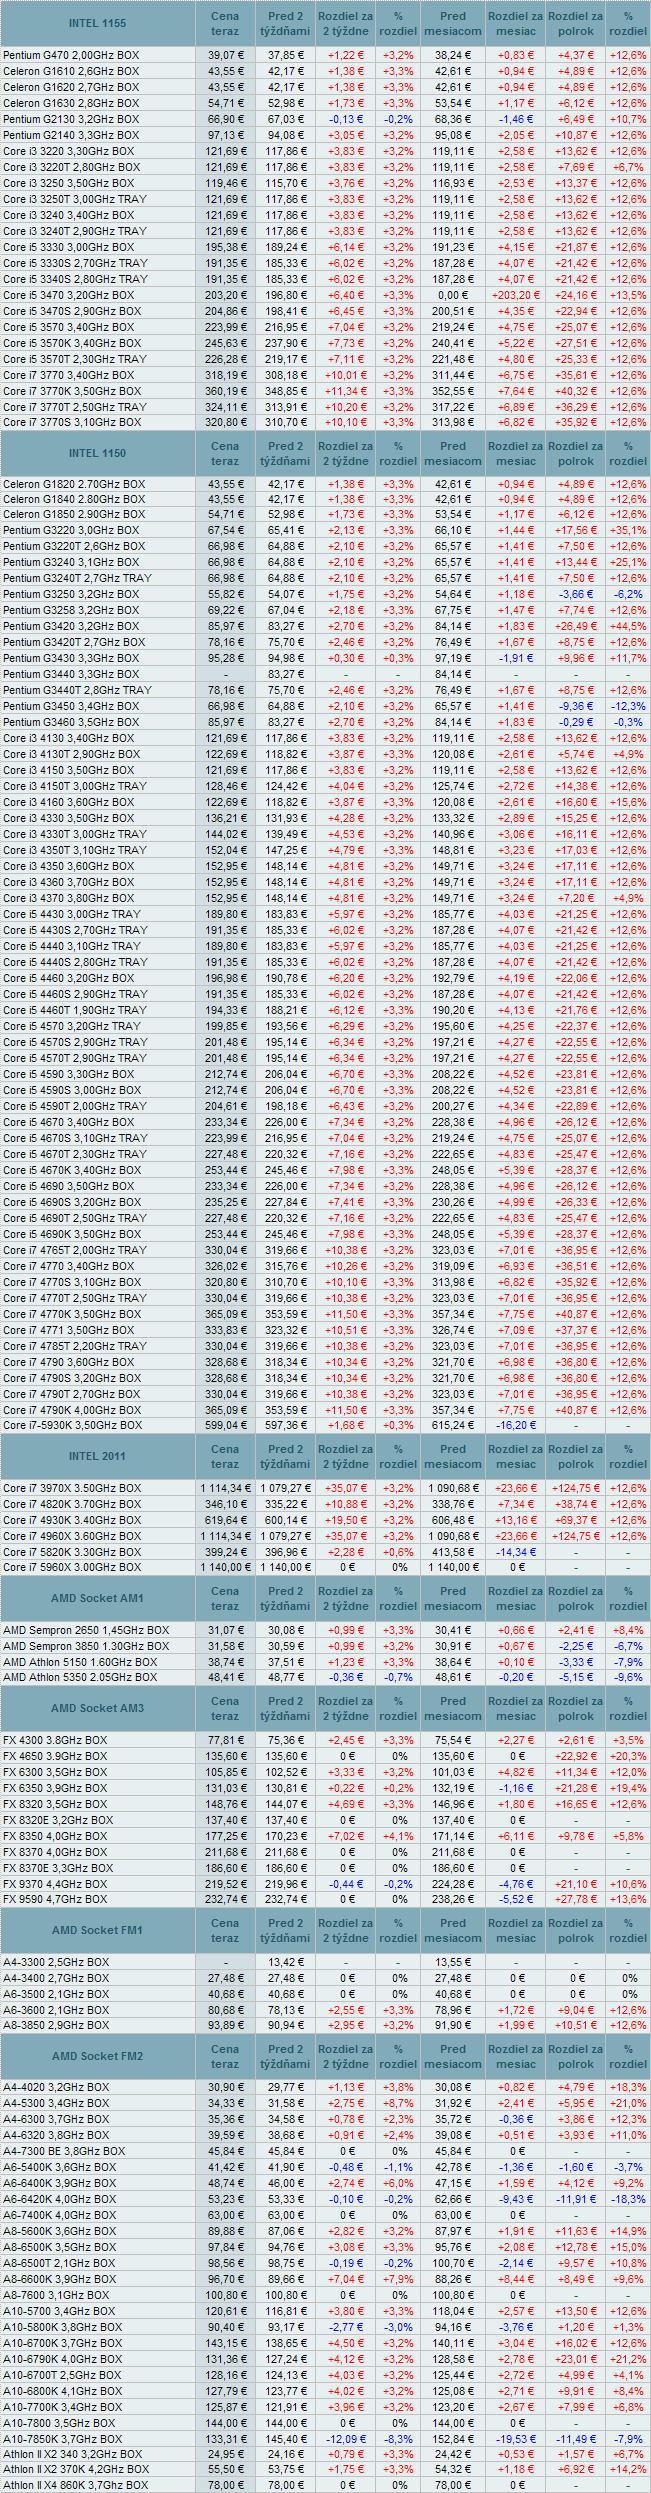Select A4-3300 2,5GHz BOX
The width and height of the screenshot is (651, 2493).
(56, 1962)
